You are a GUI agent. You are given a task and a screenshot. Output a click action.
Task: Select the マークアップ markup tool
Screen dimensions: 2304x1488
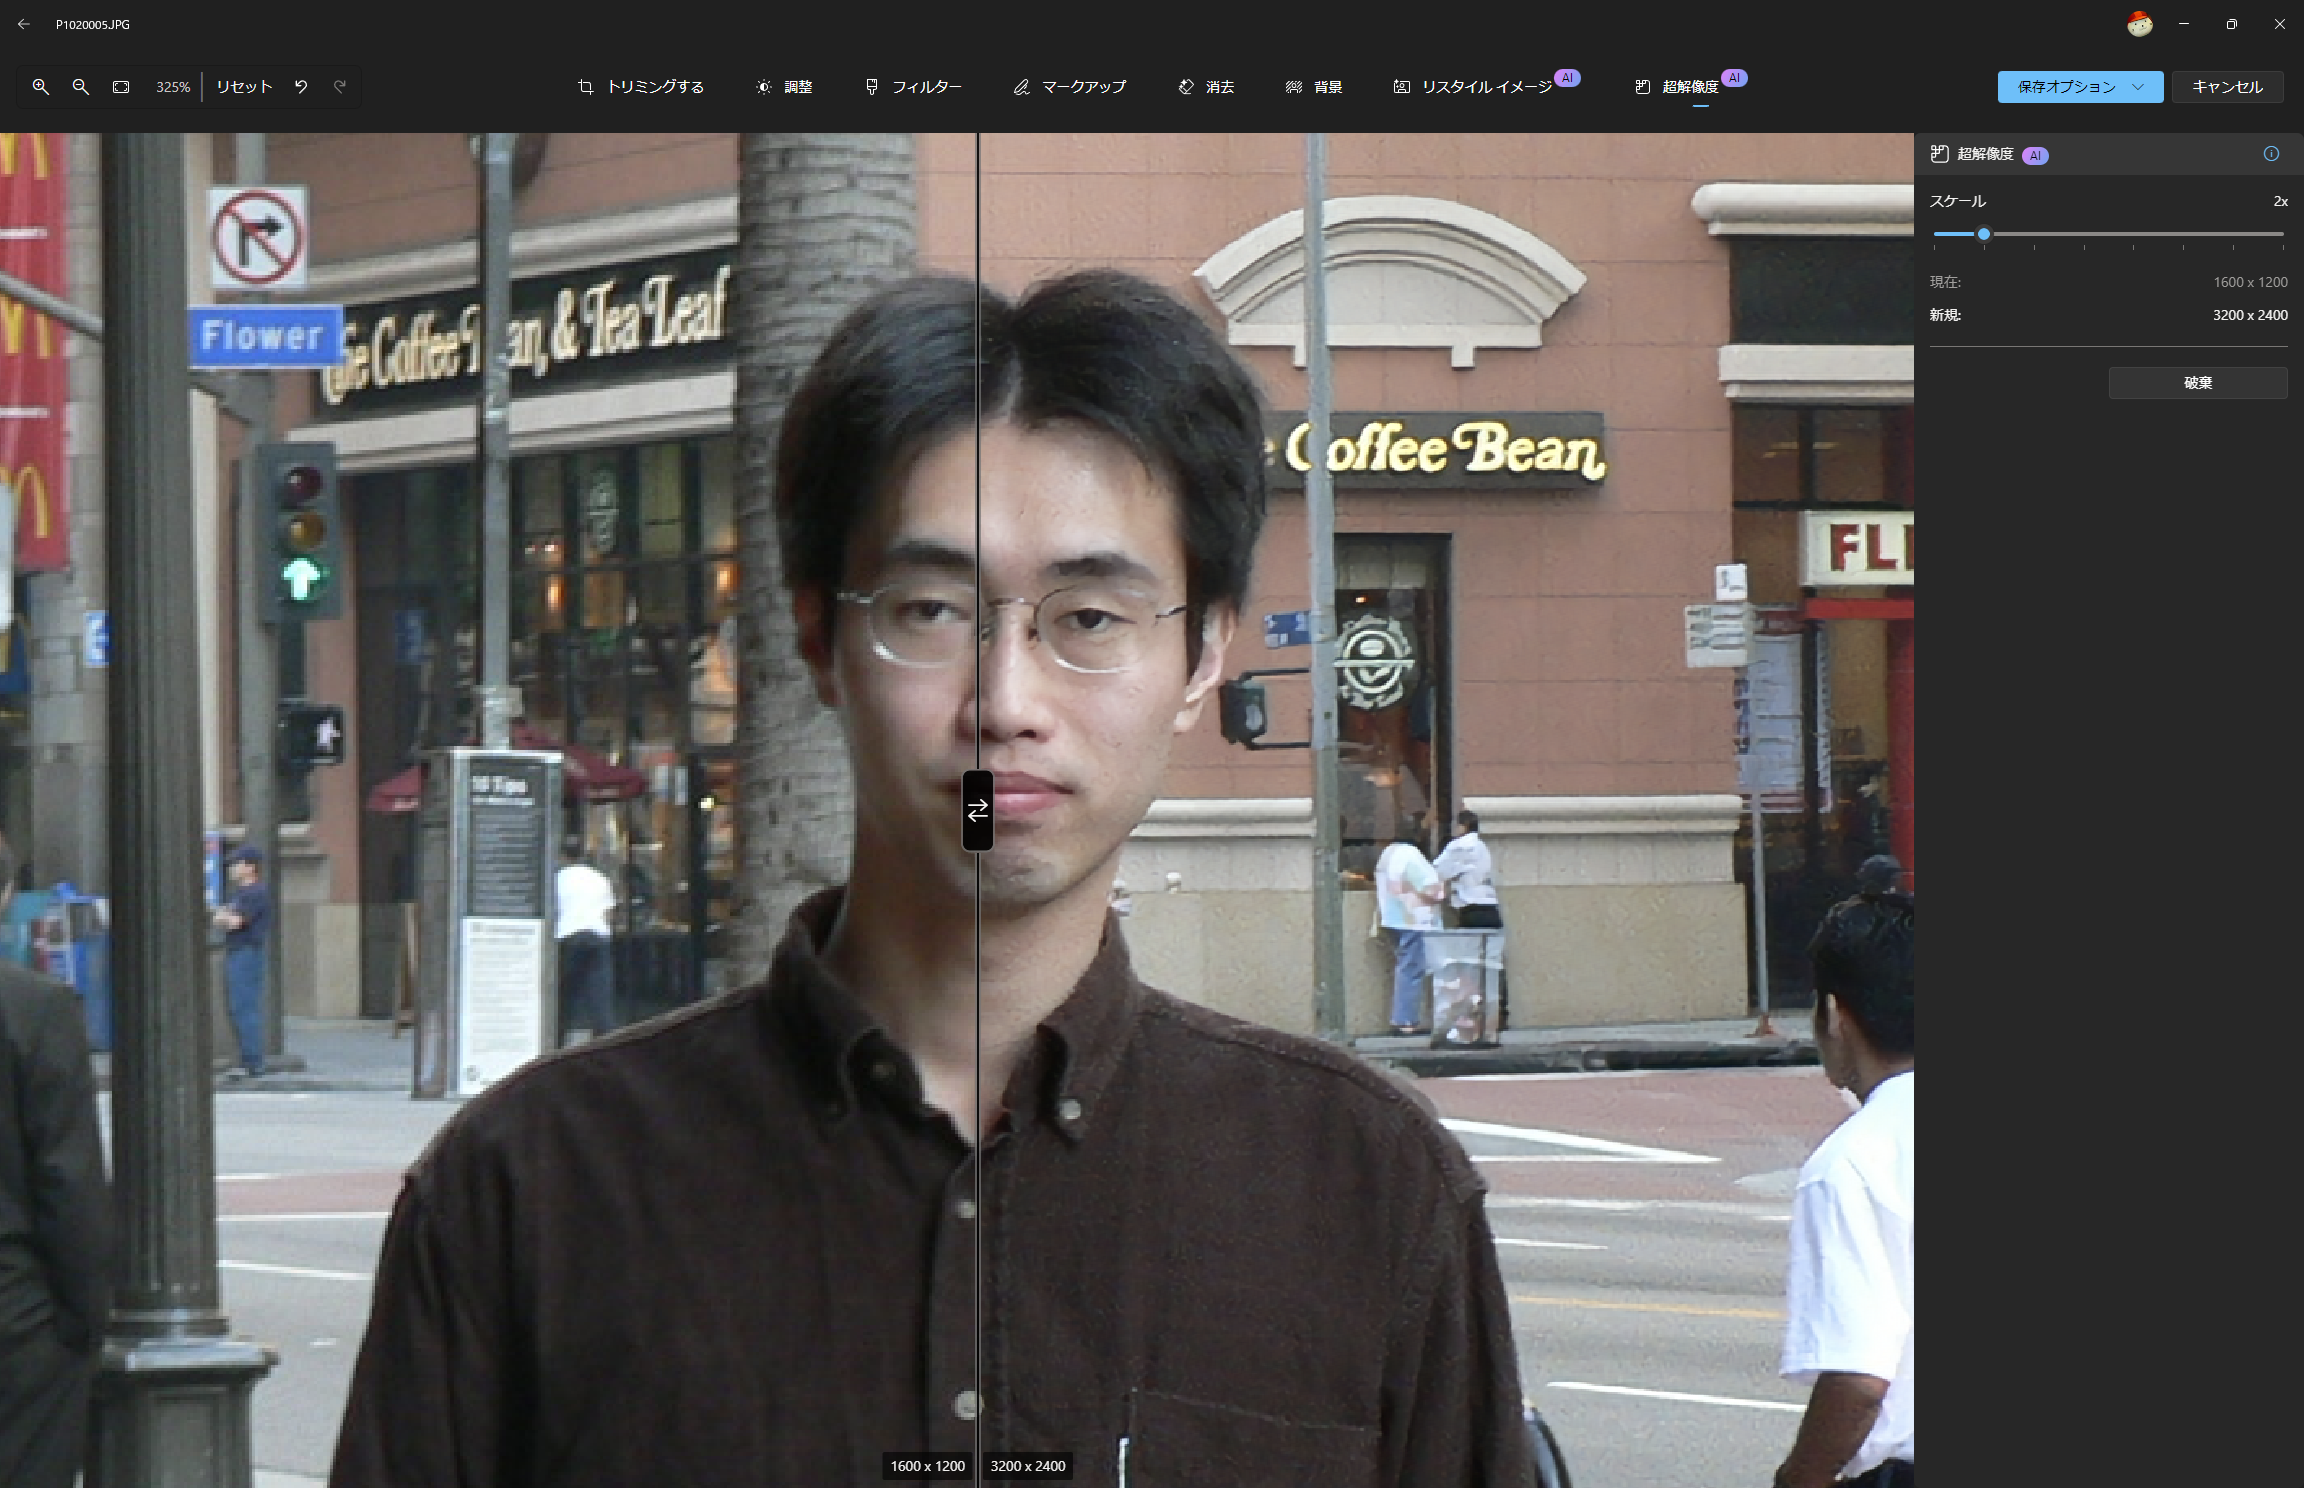[1069, 87]
